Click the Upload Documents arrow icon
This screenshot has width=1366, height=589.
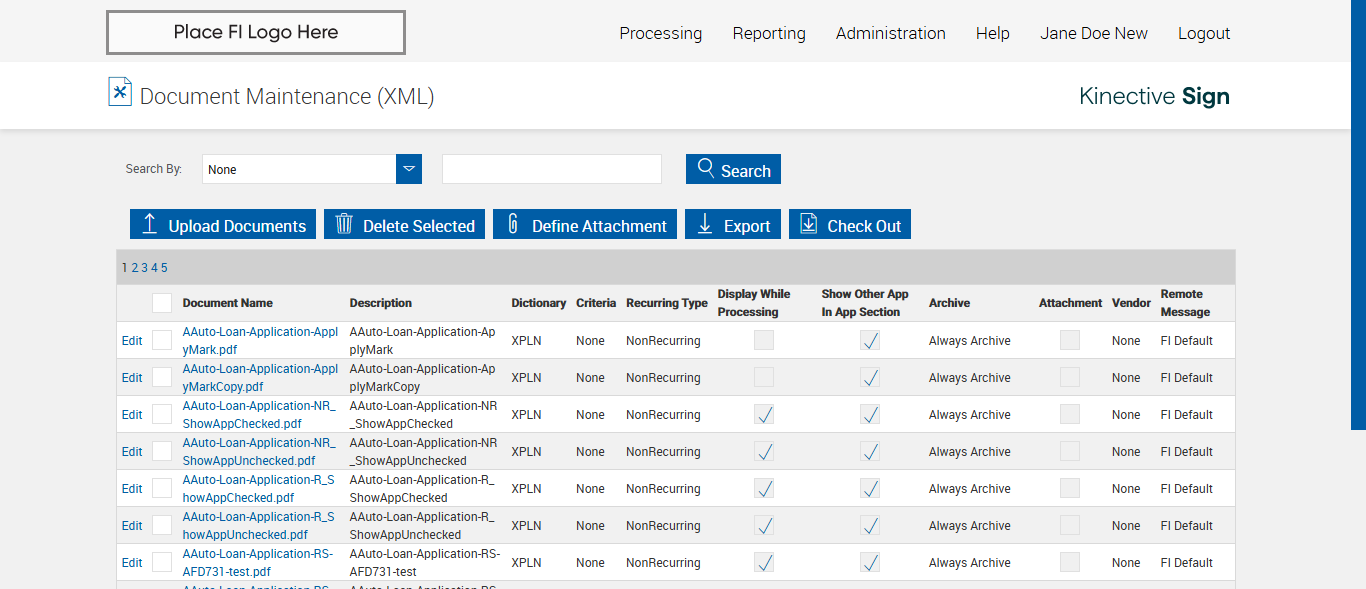coord(150,224)
